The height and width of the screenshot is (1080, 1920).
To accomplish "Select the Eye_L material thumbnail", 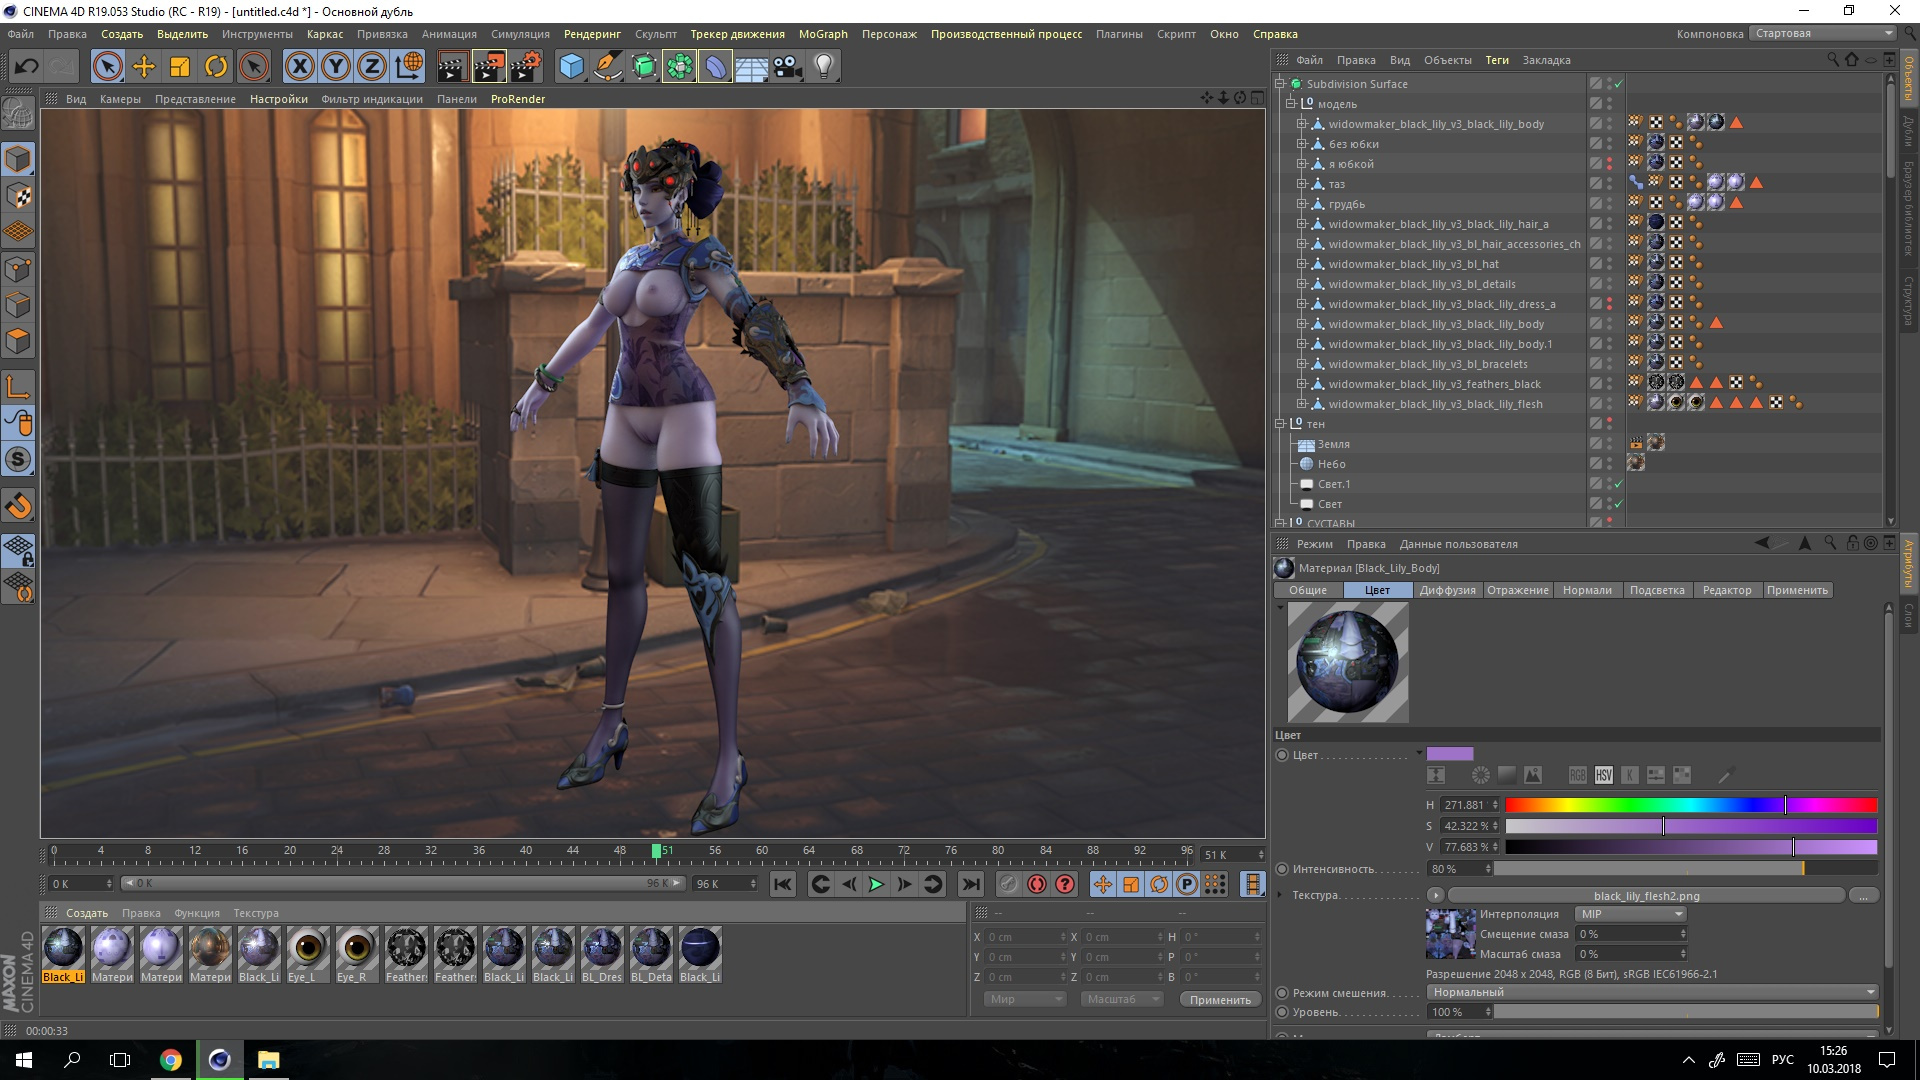I will pyautogui.click(x=307, y=954).
